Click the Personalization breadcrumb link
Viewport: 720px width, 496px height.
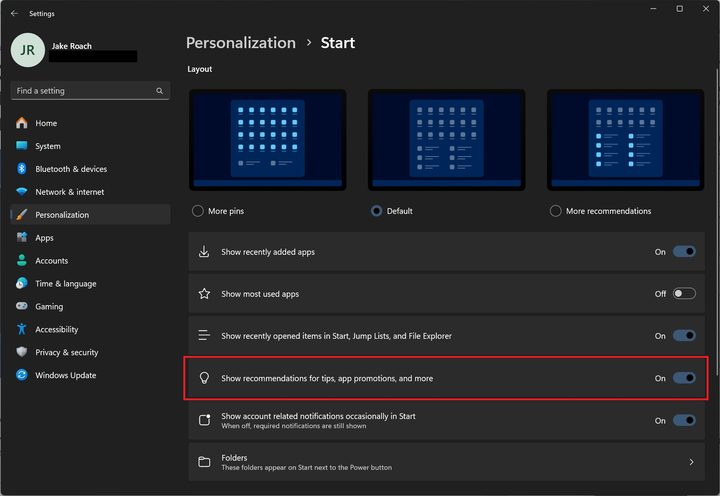[x=241, y=43]
